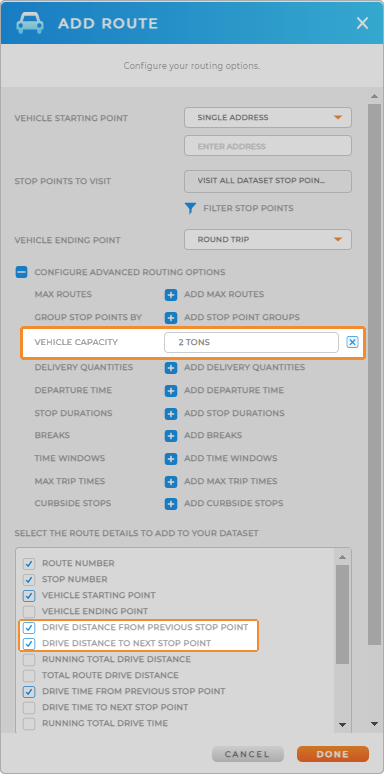
Task: Click the Curbside Stops label
Action: click(x=73, y=503)
